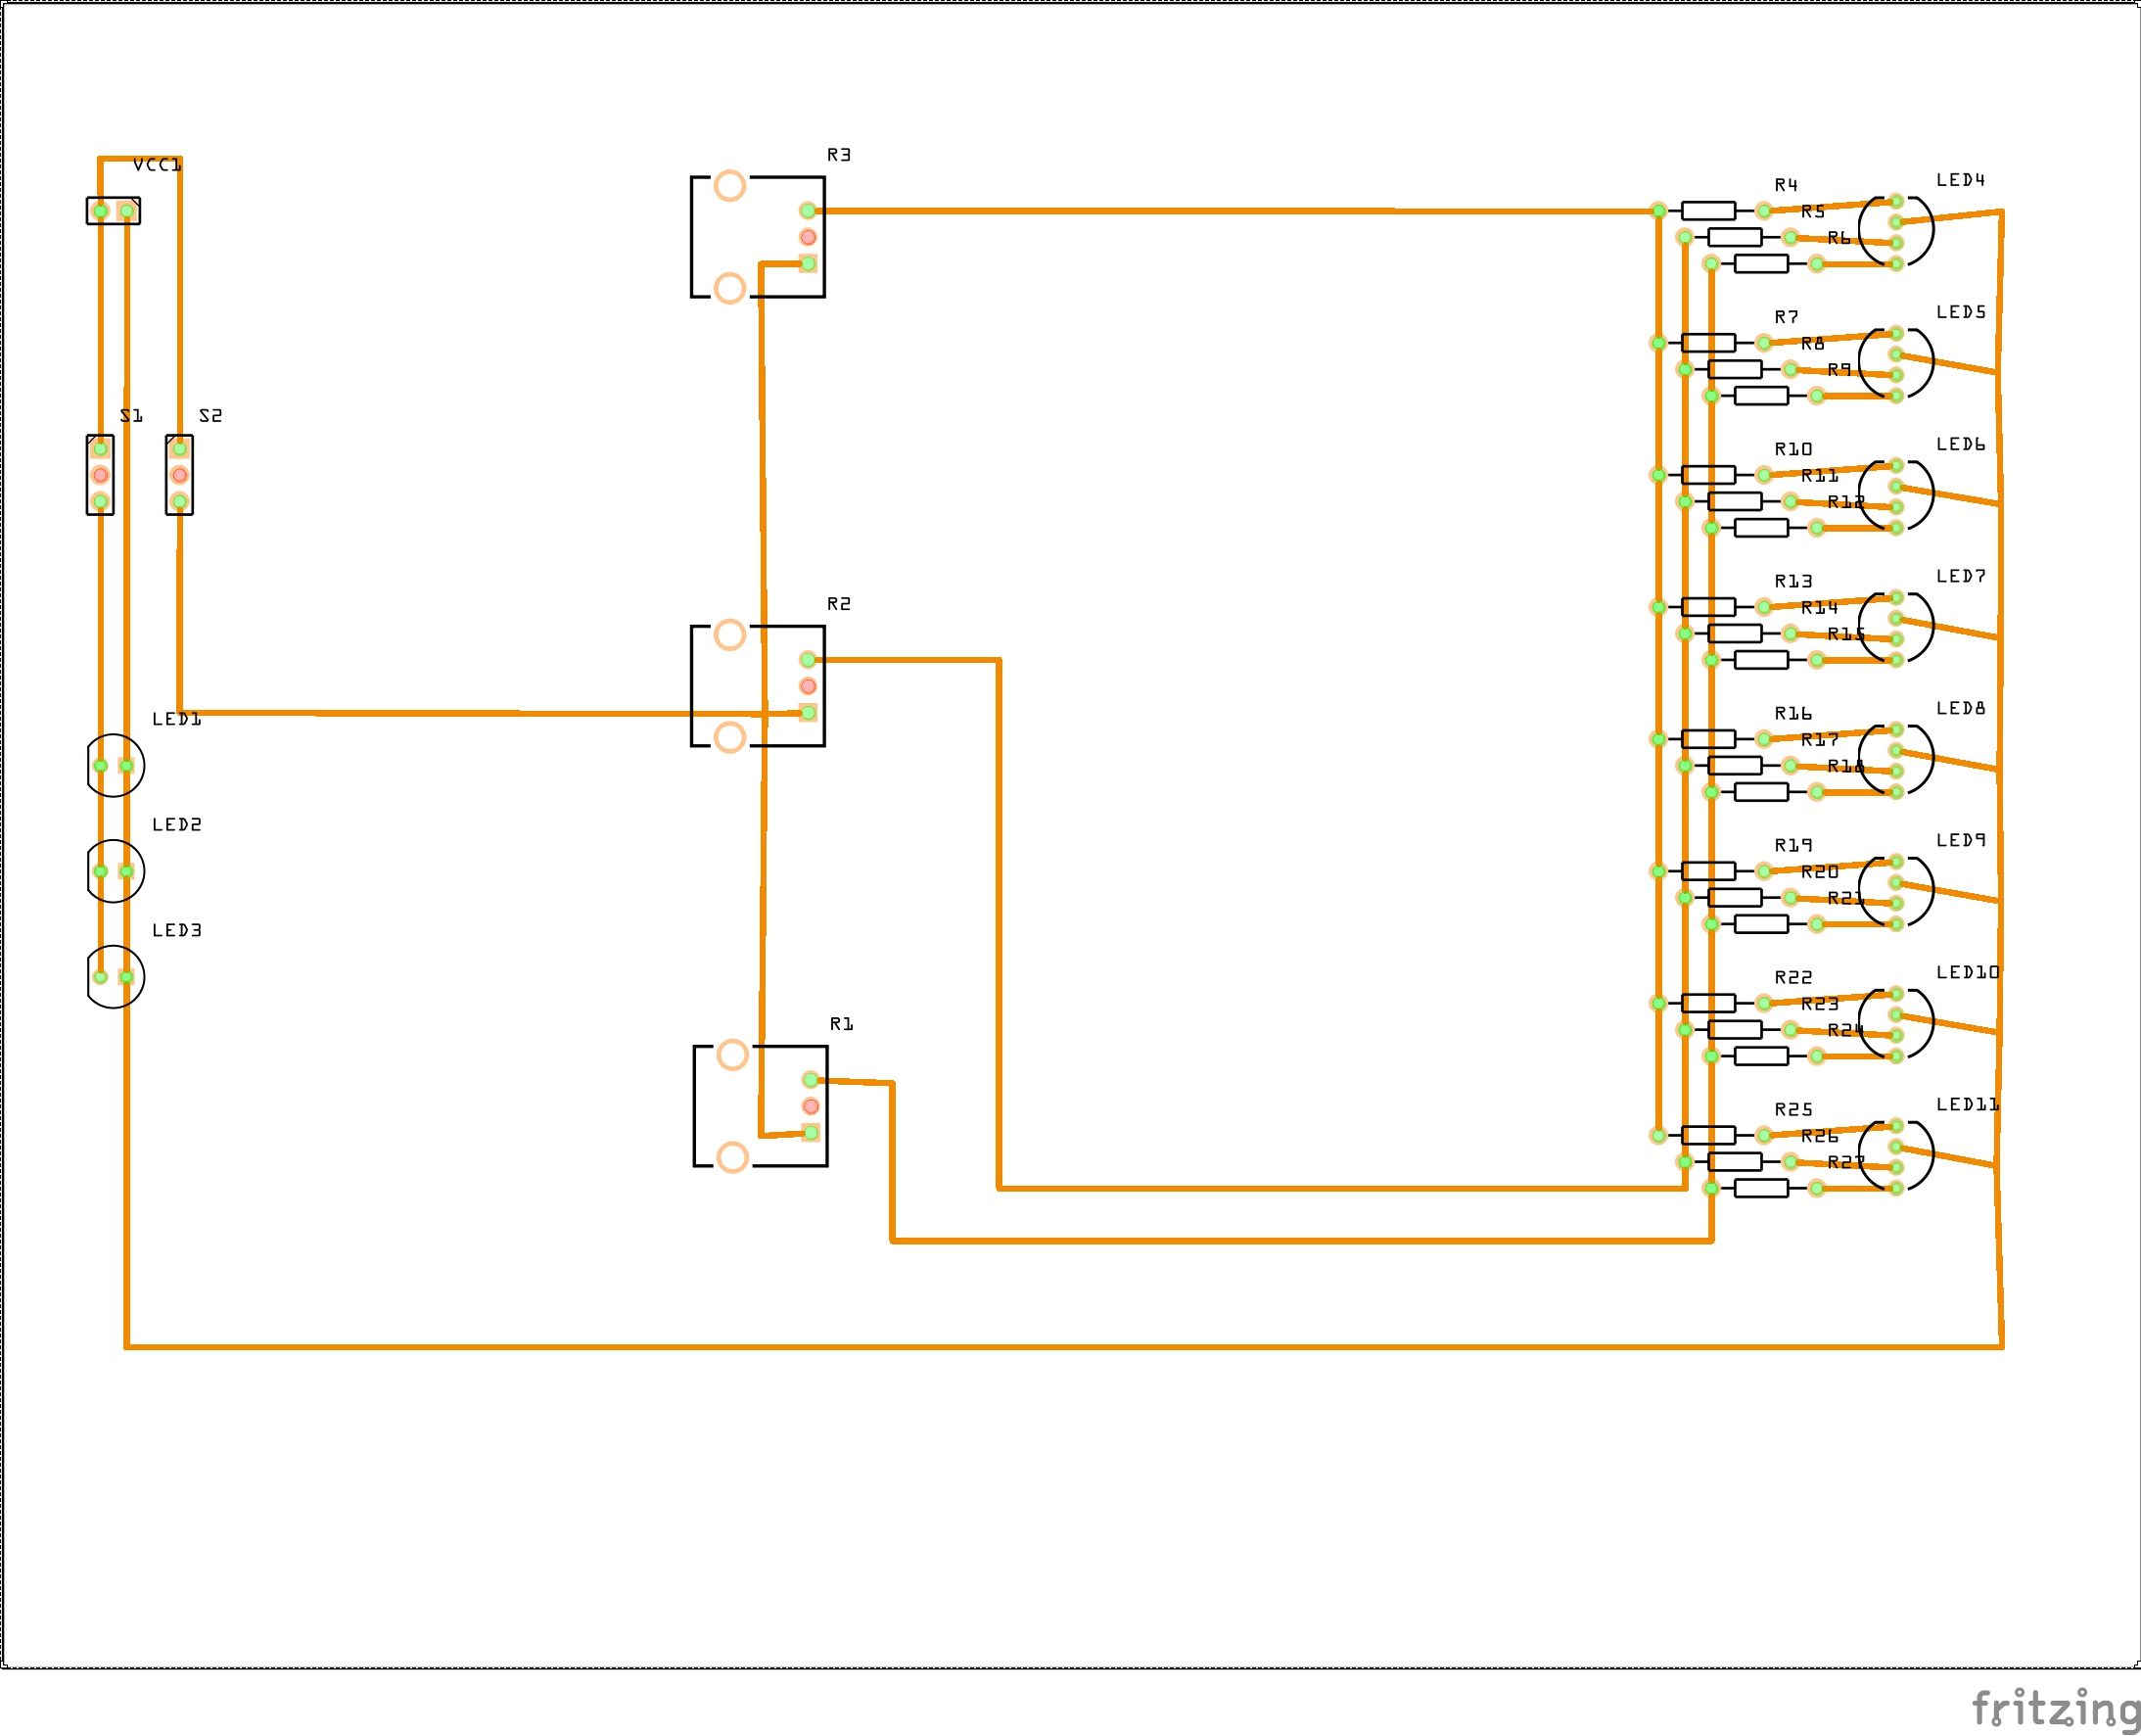This screenshot has width=2141, height=1736.
Task: Select the VCC1 power connector
Action: 113,211
